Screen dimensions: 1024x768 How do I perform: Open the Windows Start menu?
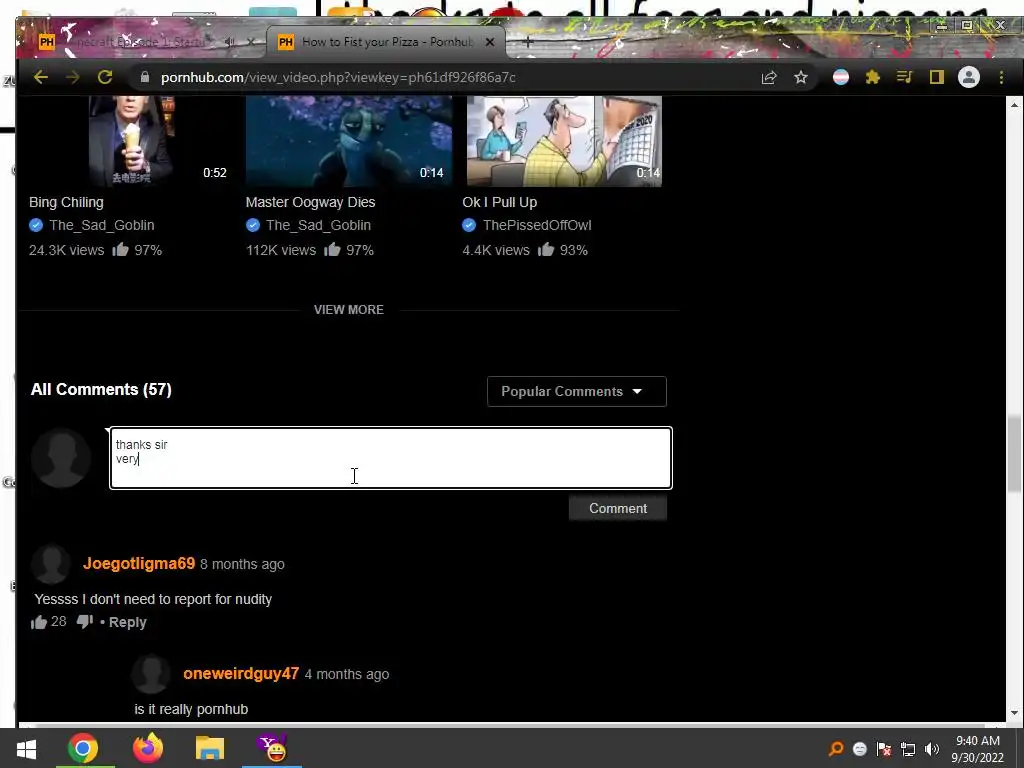click(x=26, y=748)
